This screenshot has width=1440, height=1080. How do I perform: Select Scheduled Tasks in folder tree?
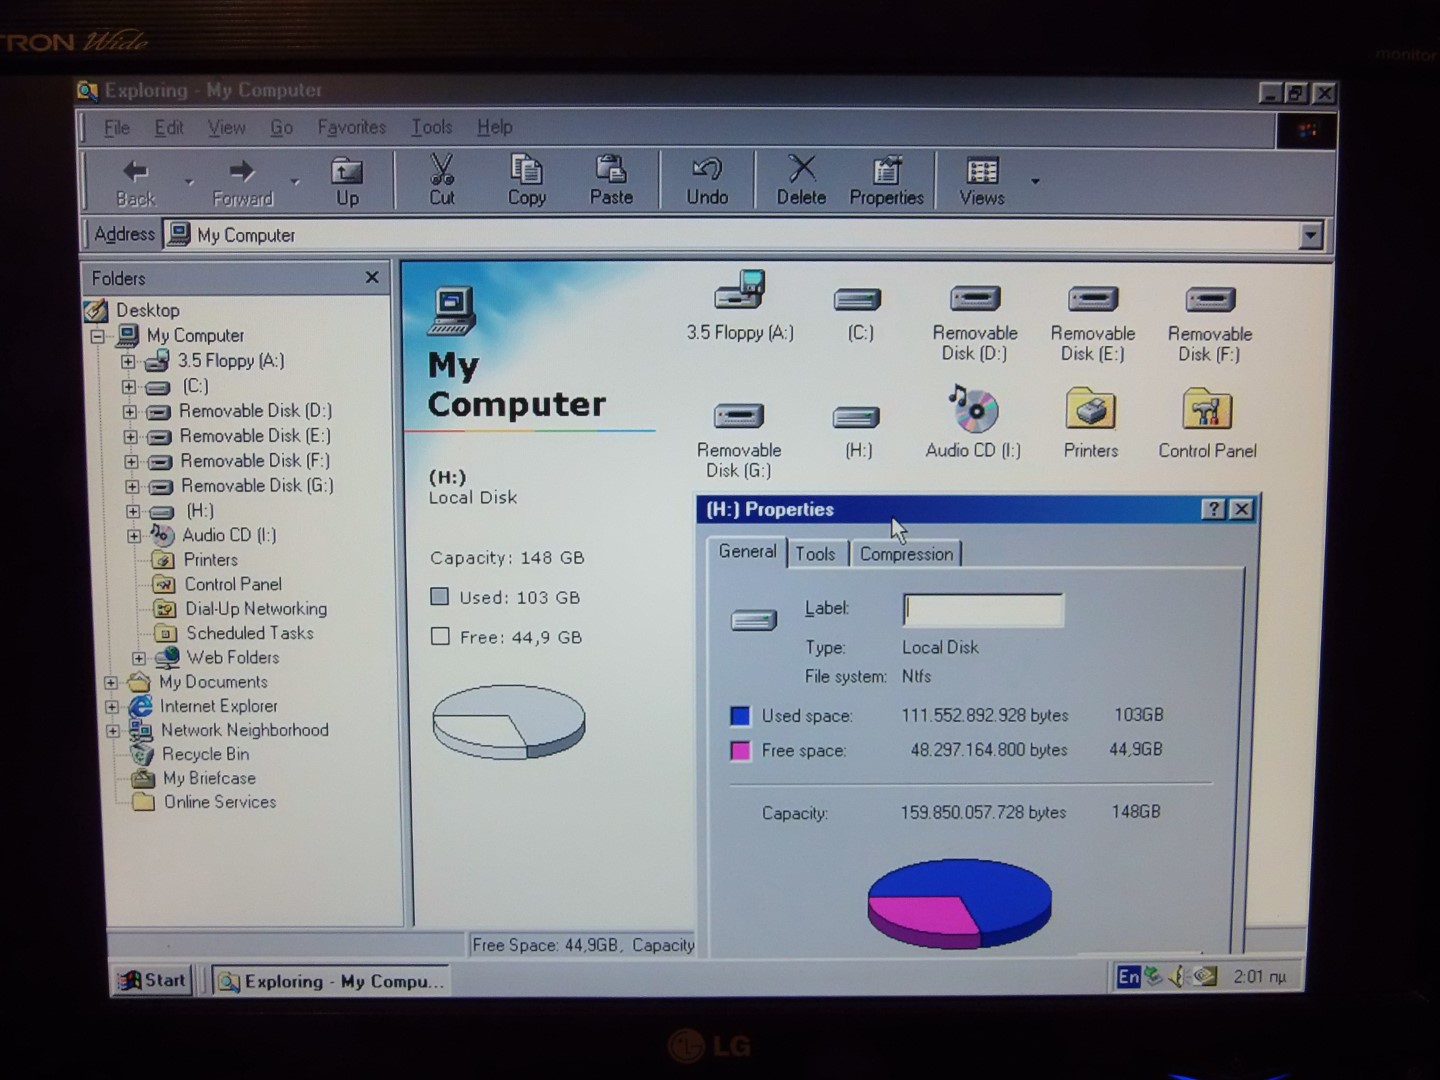(x=249, y=633)
